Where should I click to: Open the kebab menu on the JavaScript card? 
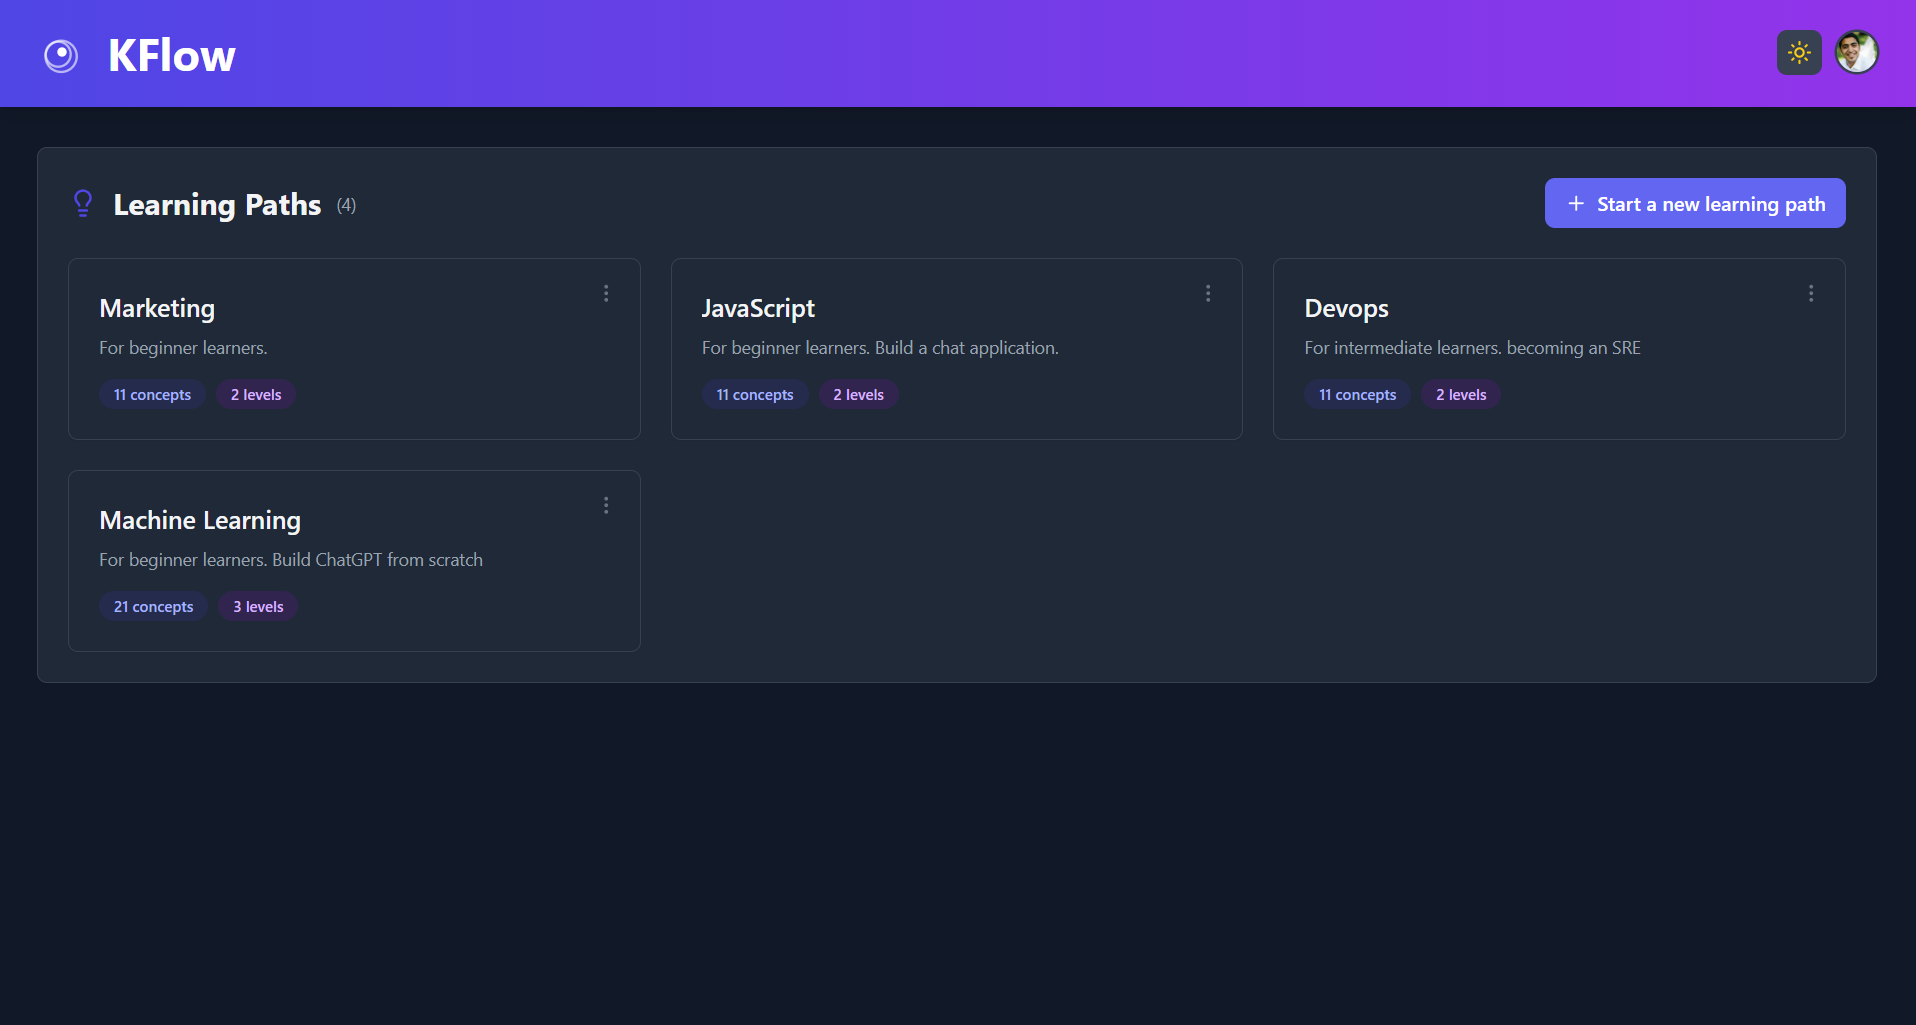tap(1208, 293)
